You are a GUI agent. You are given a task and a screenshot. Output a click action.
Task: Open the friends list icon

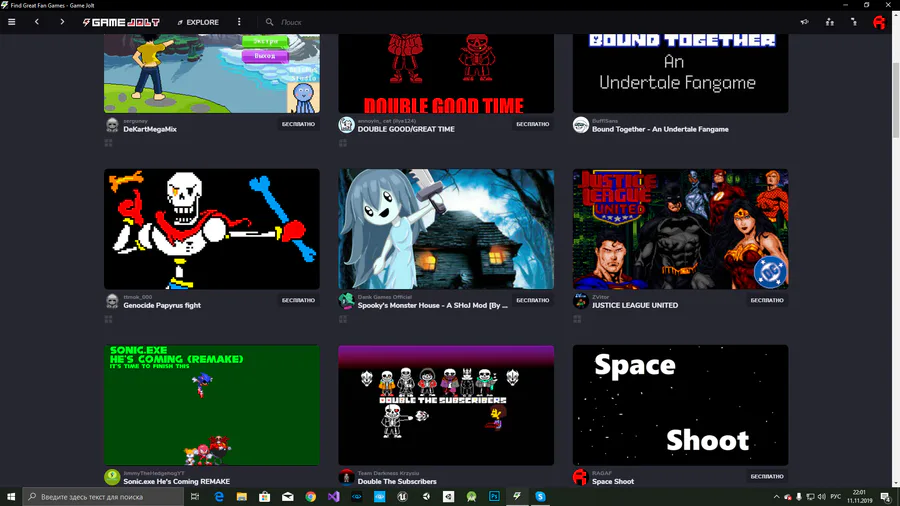click(x=829, y=22)
